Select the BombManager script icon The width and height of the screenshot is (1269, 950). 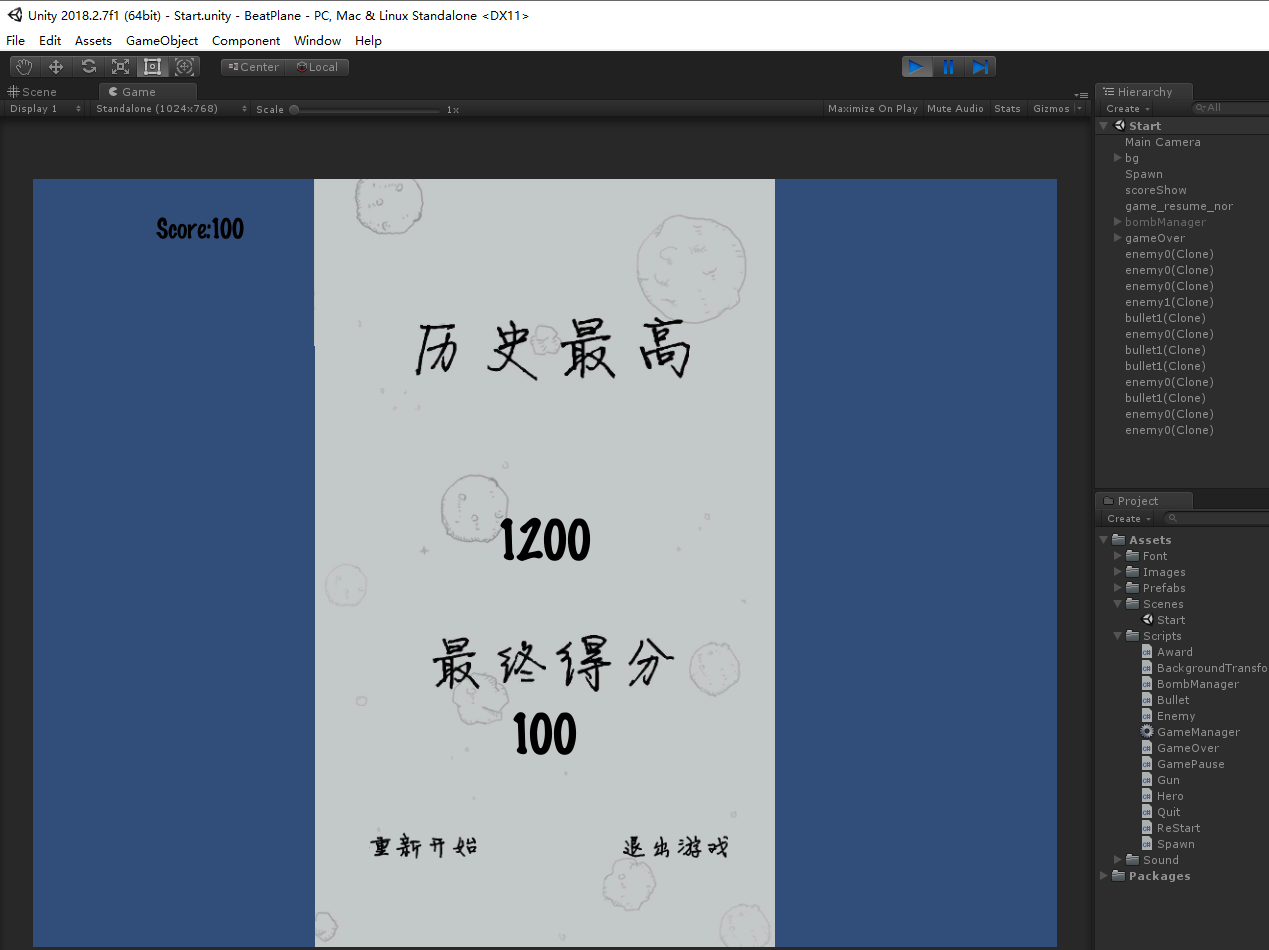click(1147, 684)
